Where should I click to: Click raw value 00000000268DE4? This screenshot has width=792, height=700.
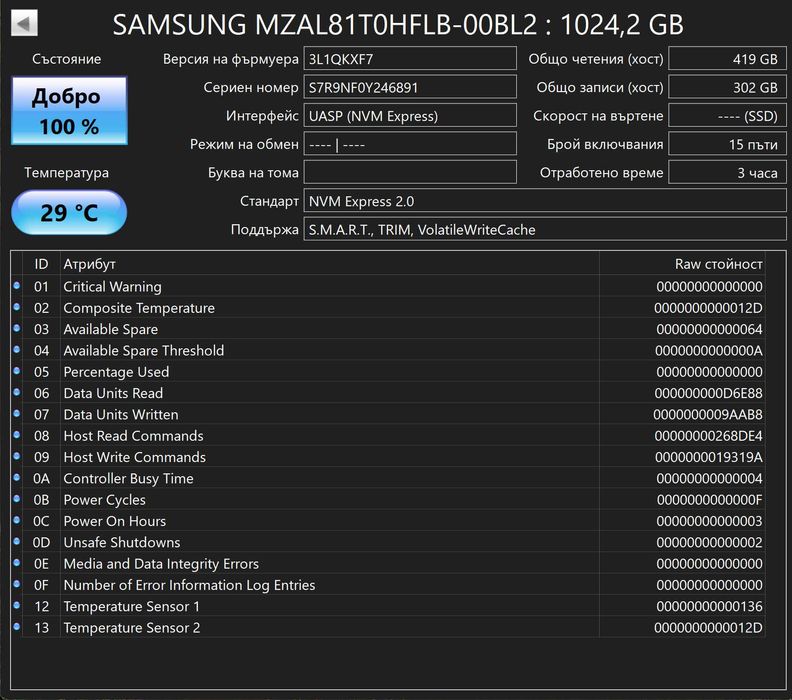(708, 436)
